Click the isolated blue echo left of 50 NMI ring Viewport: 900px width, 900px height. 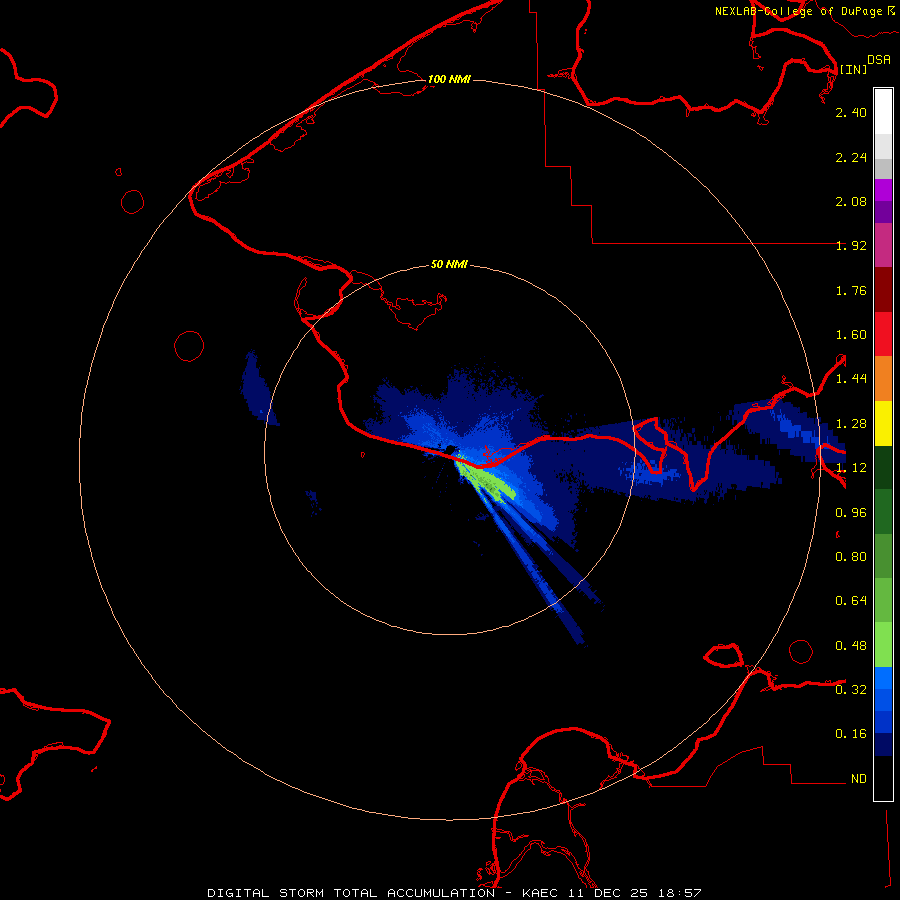tap(257, 388)
